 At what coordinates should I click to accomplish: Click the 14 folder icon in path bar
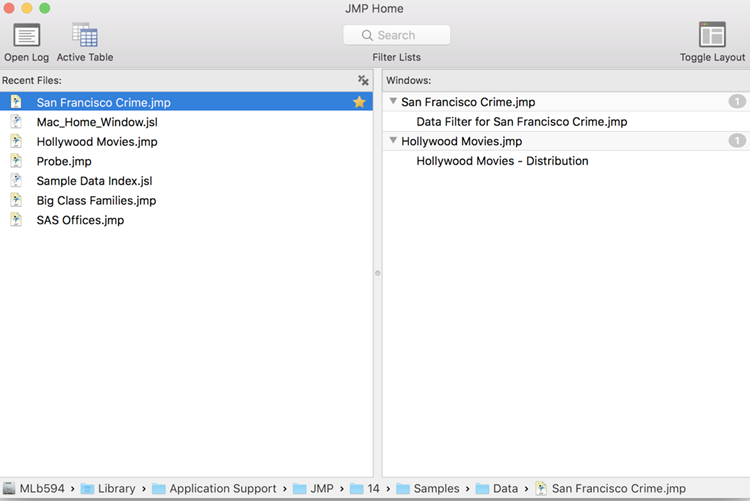coord(357,489)
